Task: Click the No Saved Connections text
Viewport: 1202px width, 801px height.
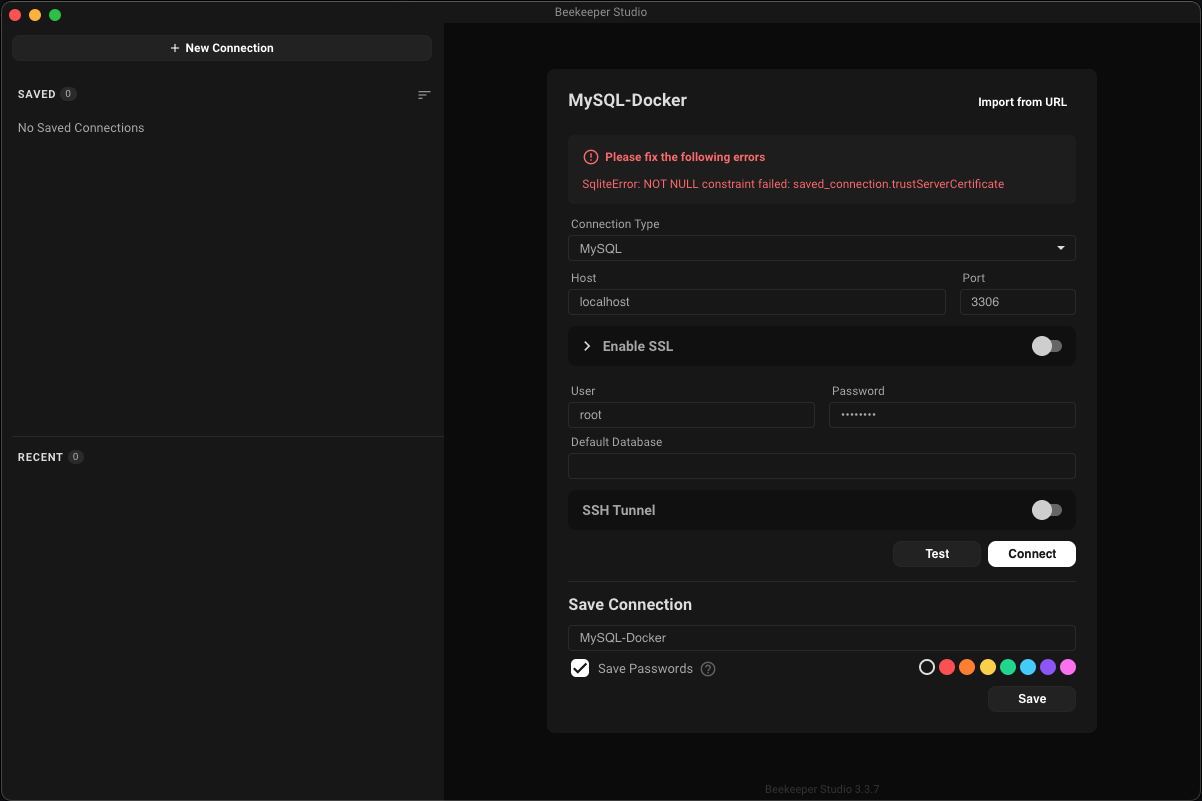Action: 81,128
